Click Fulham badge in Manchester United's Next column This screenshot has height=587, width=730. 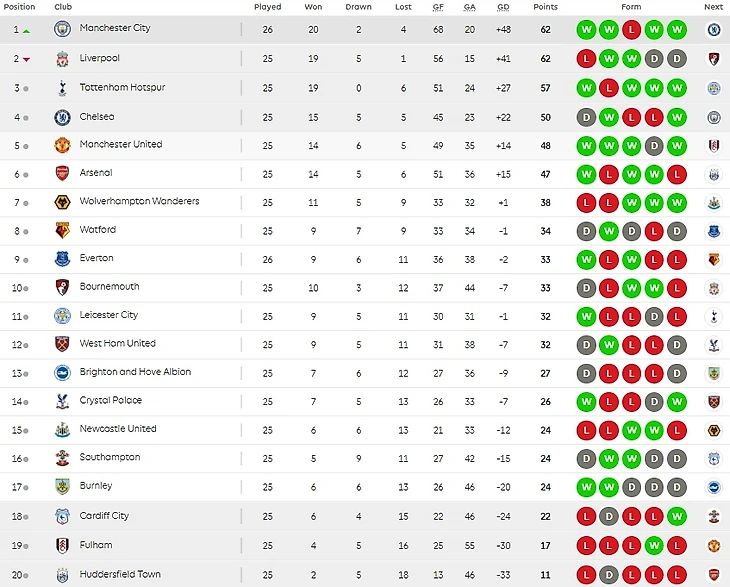(x=714, y=145)
